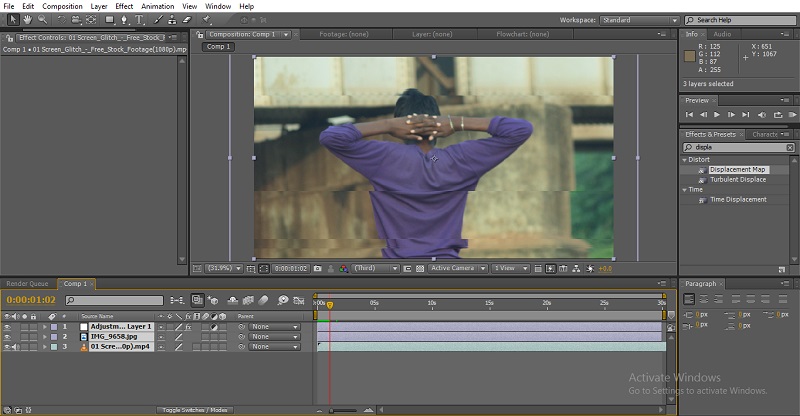Click the Comp 1 breadcrumb button in viewer

pyautogui.click(x=218, y=46)
